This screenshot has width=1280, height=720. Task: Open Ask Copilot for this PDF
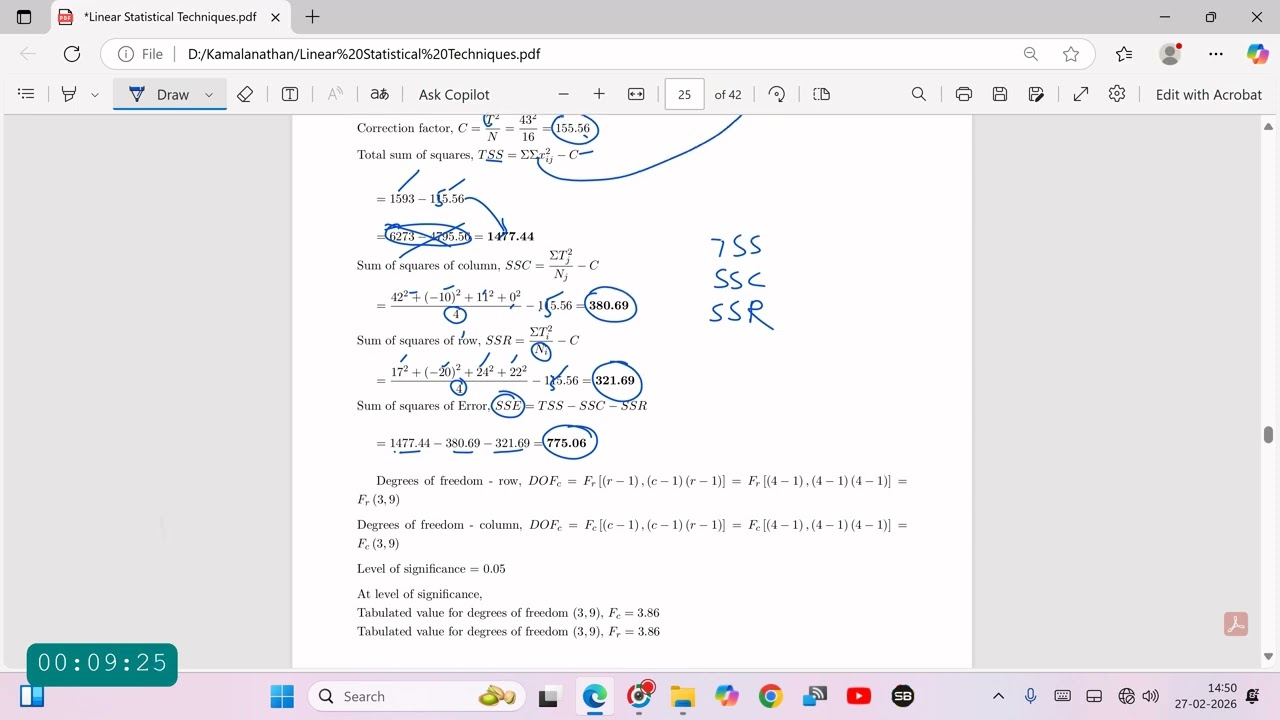(454, 94)
